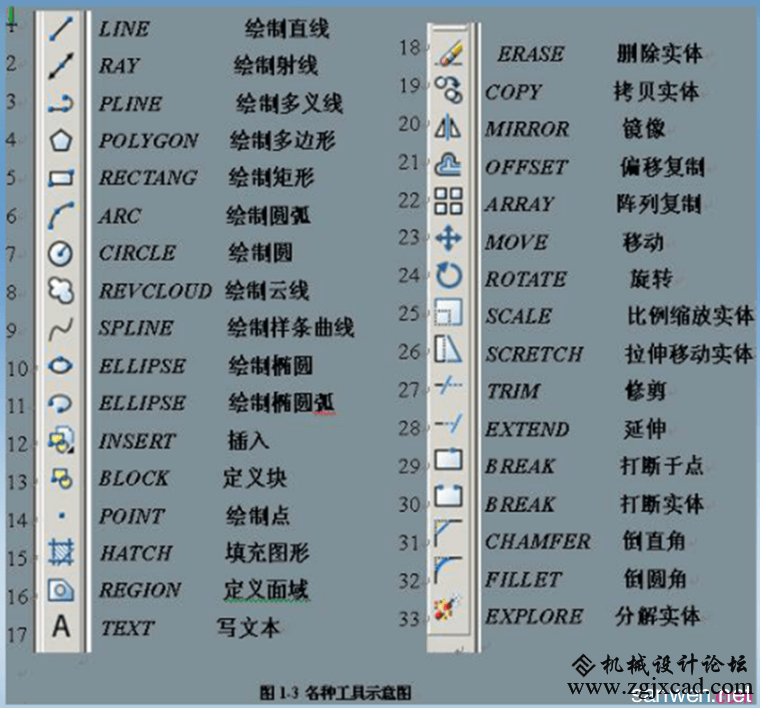This screenshot has height=708, width=760.
Task: Click the ROTATE command label
Action: [526, 279]
